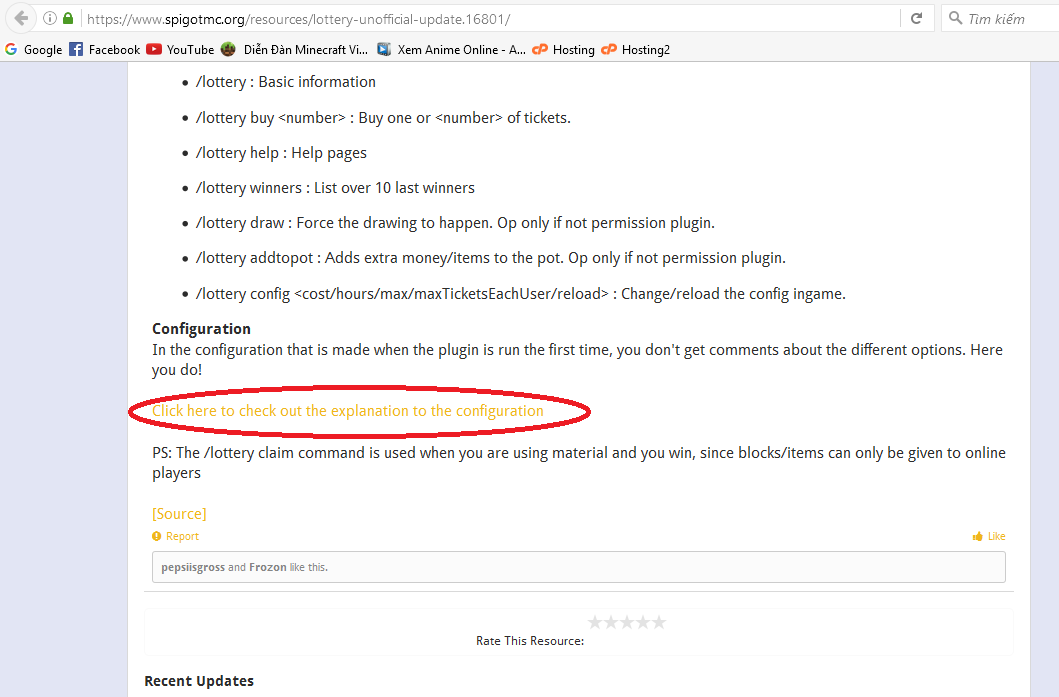
Task: Open the Hosting bookmark
Action: (563, 49)
